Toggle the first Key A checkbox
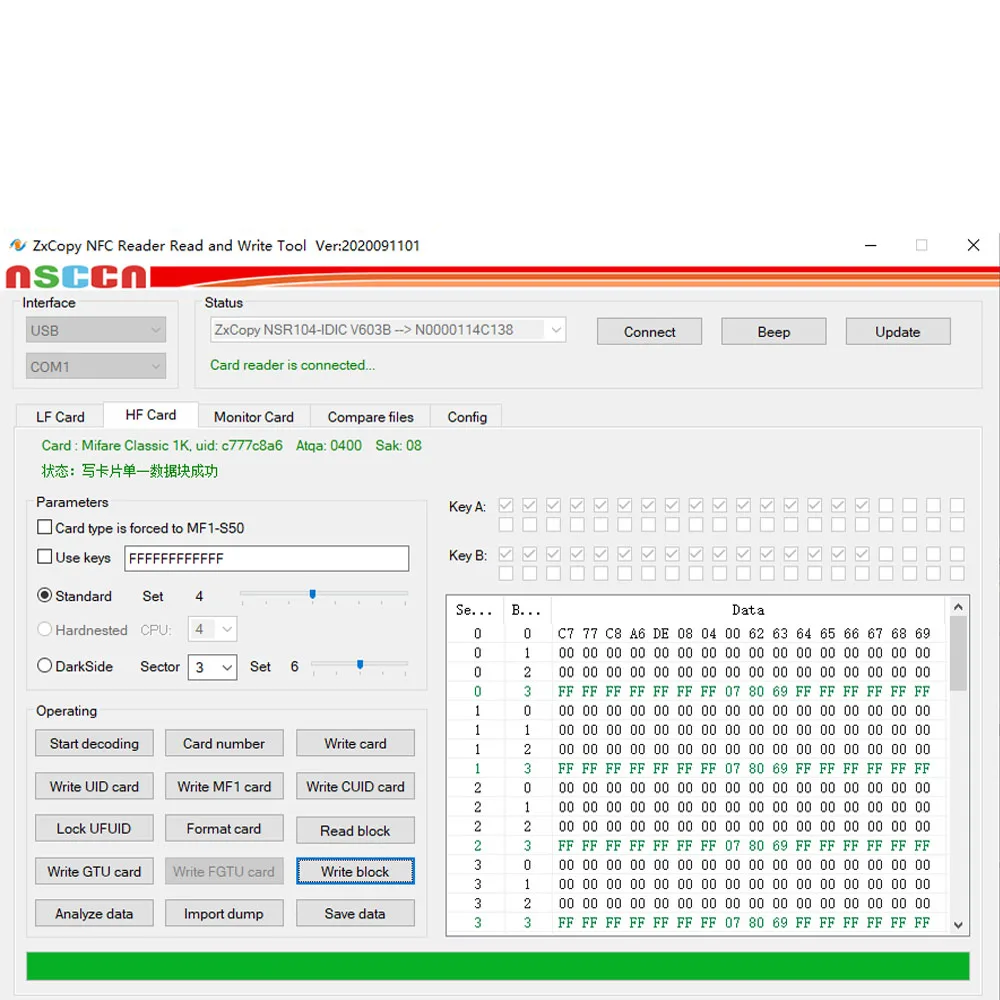Screen dimensions: 1000x1000 click(506, 505)
